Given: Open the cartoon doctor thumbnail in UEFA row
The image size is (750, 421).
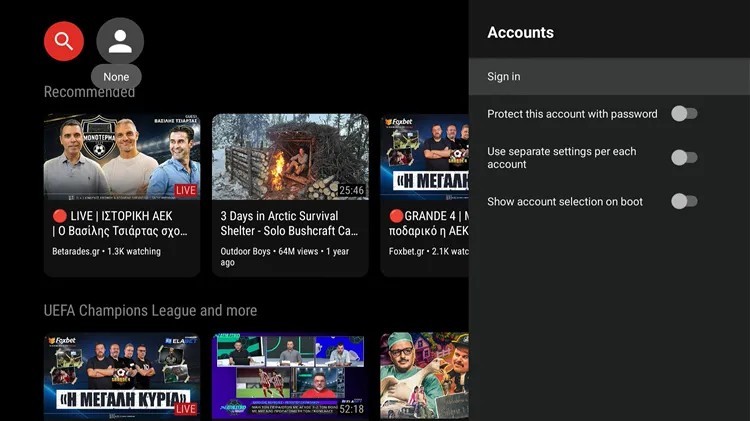Looking at the screenshot, I should (x=424, y=377).
